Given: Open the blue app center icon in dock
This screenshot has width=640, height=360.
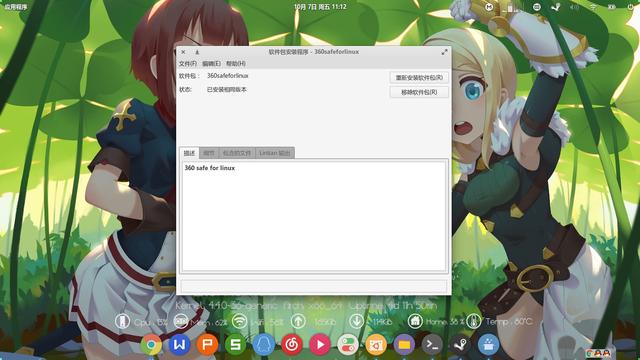Looking at the screenshot, I should (x=489, y=345).
